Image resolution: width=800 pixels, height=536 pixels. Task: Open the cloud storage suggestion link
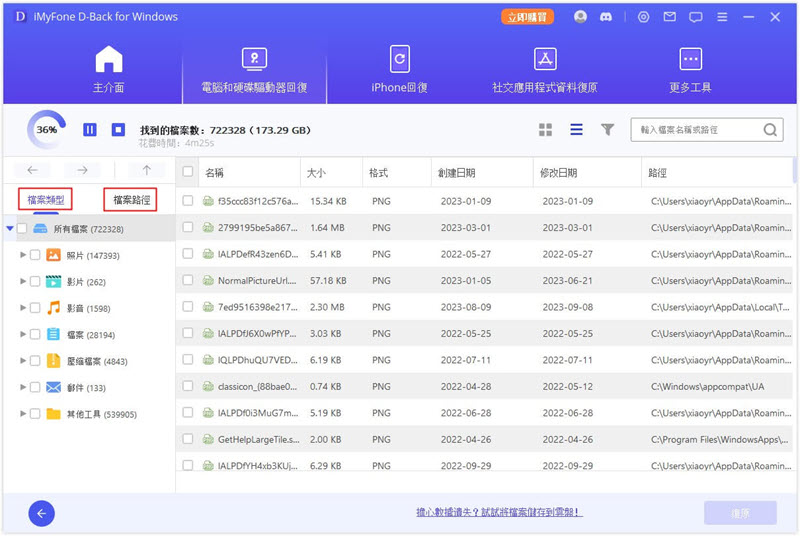click(499, 512)
